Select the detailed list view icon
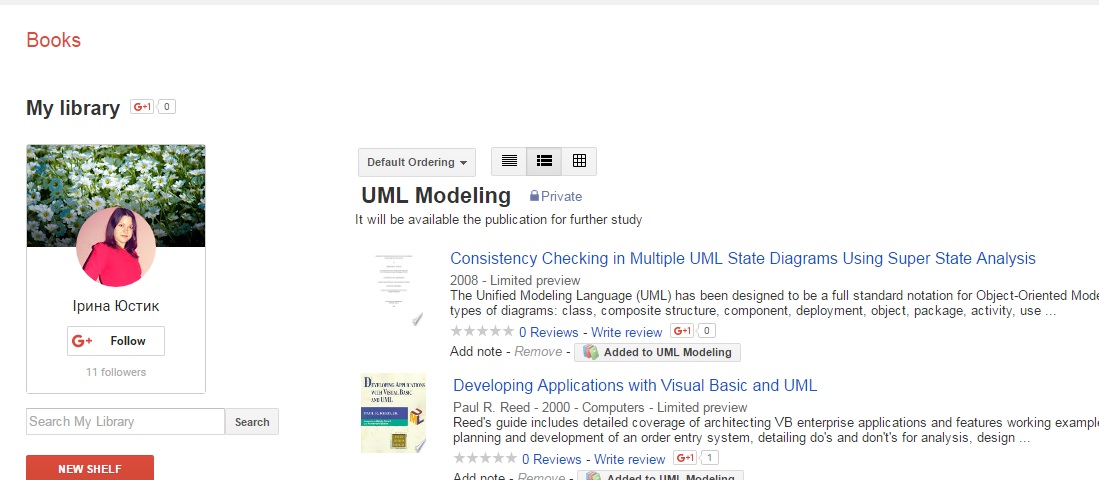The width and height of the screenshot is (1099, 480). (x=544, y=161)
